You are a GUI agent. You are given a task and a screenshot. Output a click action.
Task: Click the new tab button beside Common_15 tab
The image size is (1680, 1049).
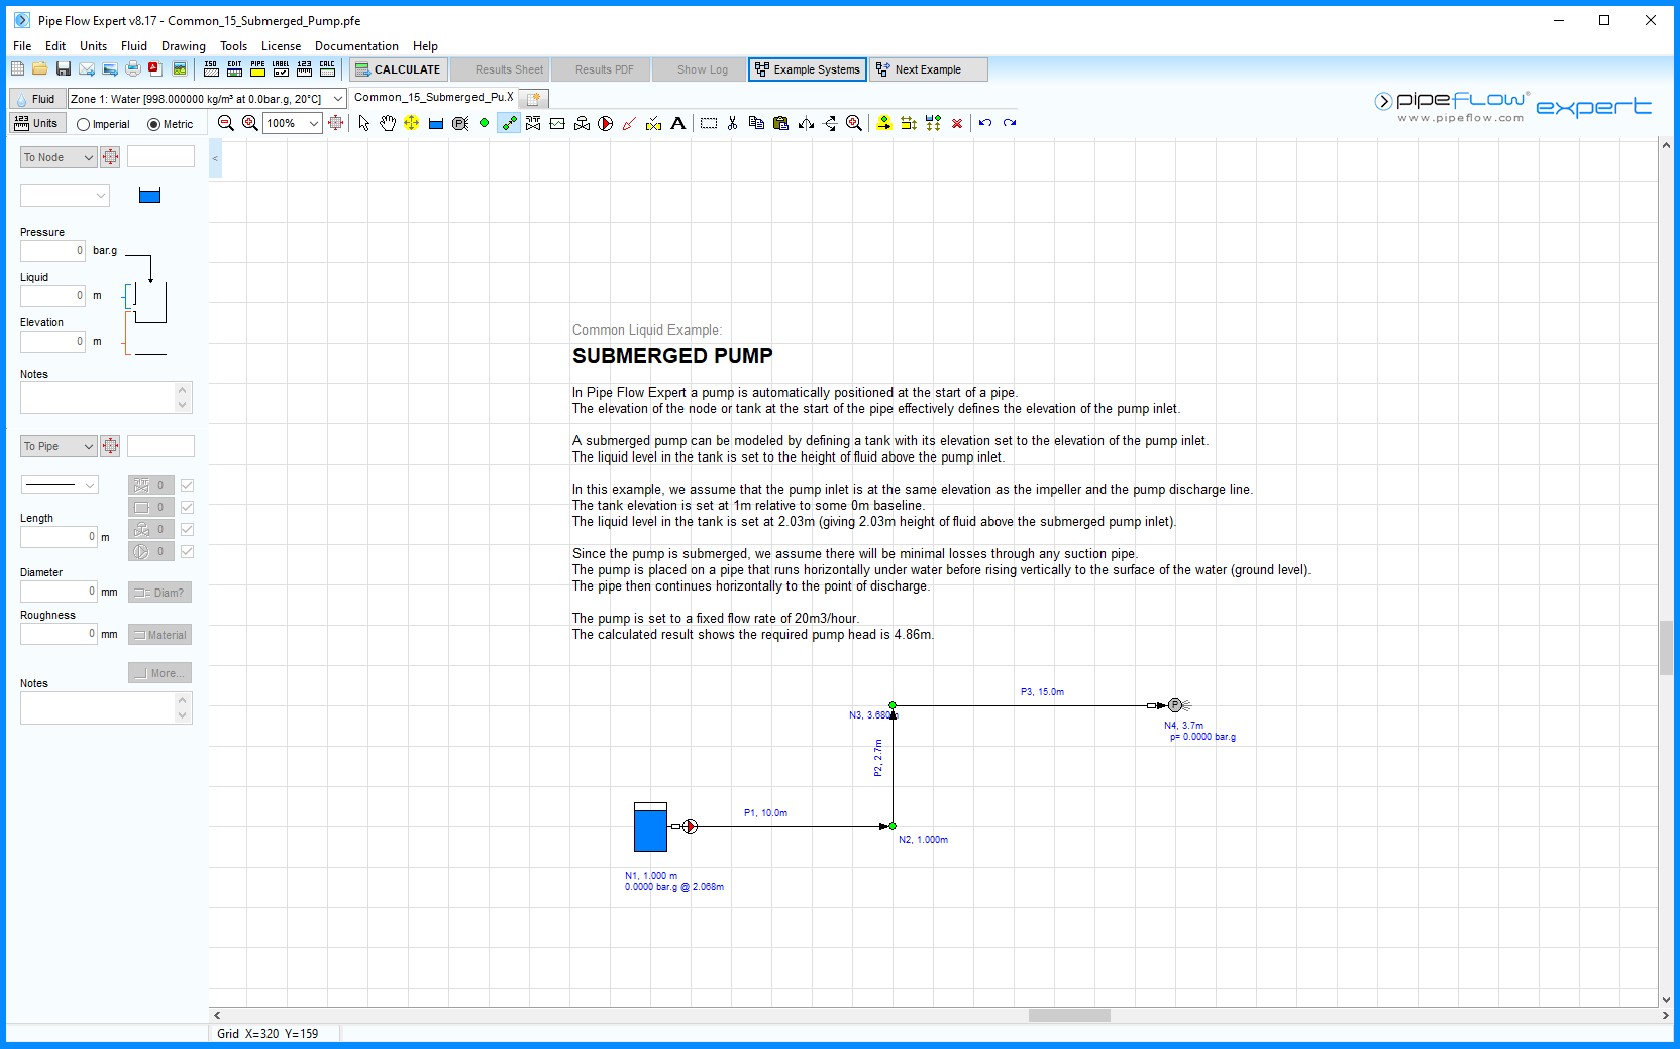[x=534, y=98]
